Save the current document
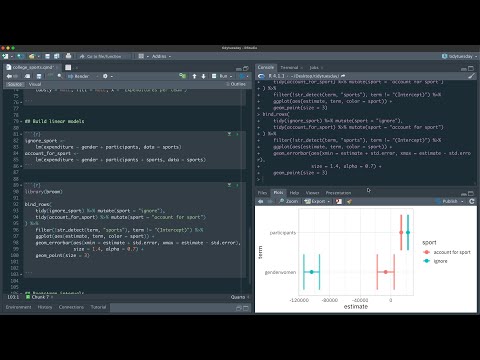Viewport: 480px width, 360px height. pyautogui.click(x=39, y=76)
